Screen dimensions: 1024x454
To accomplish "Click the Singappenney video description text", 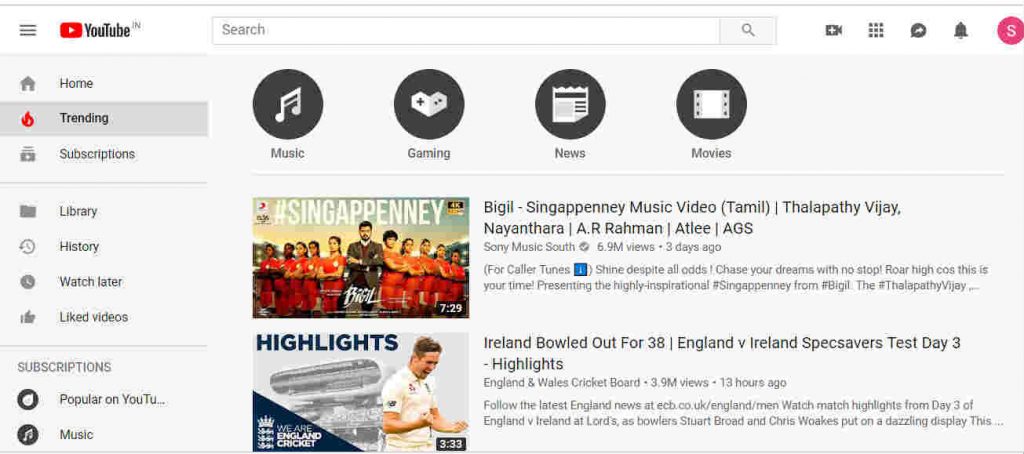I will click(737, 278).
